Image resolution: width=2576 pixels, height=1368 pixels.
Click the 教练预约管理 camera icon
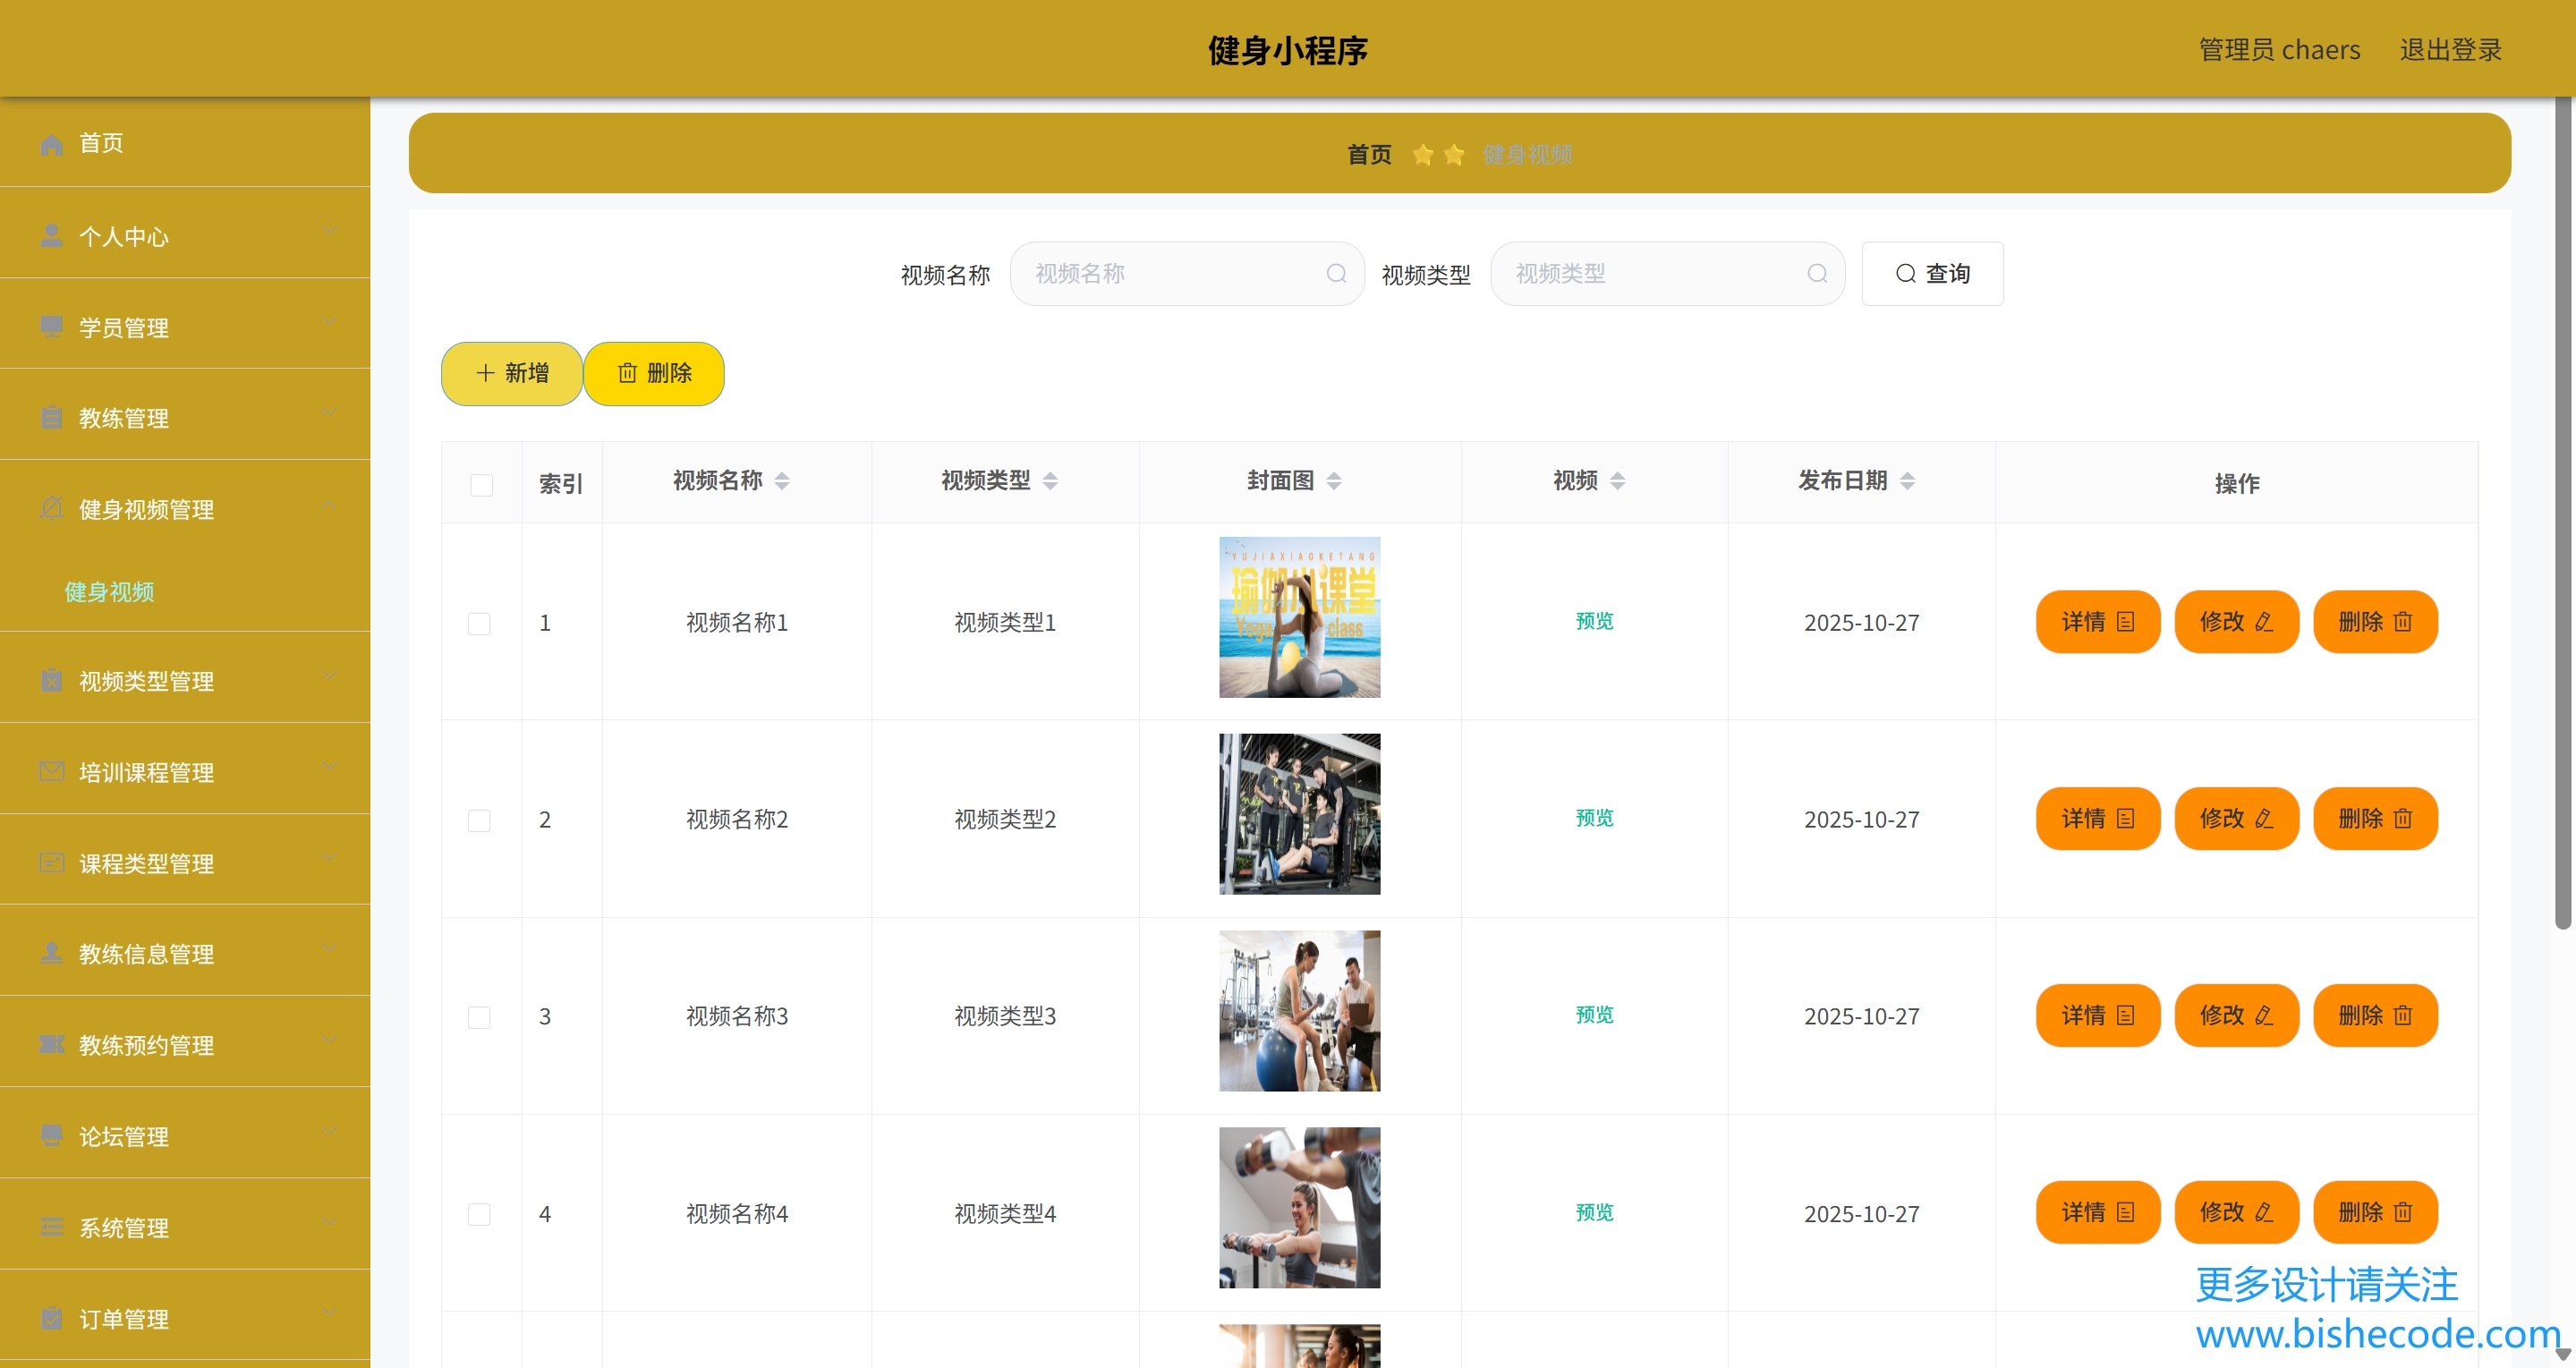pos(51,1044)
